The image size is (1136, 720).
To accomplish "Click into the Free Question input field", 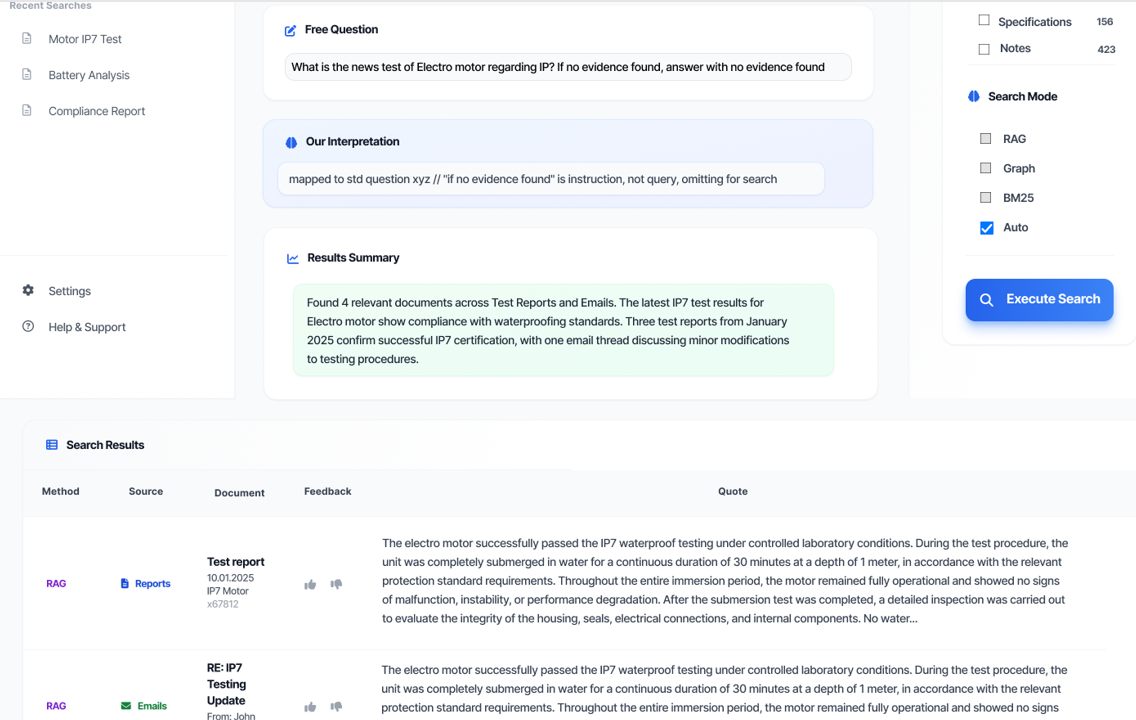I will 568,67.
